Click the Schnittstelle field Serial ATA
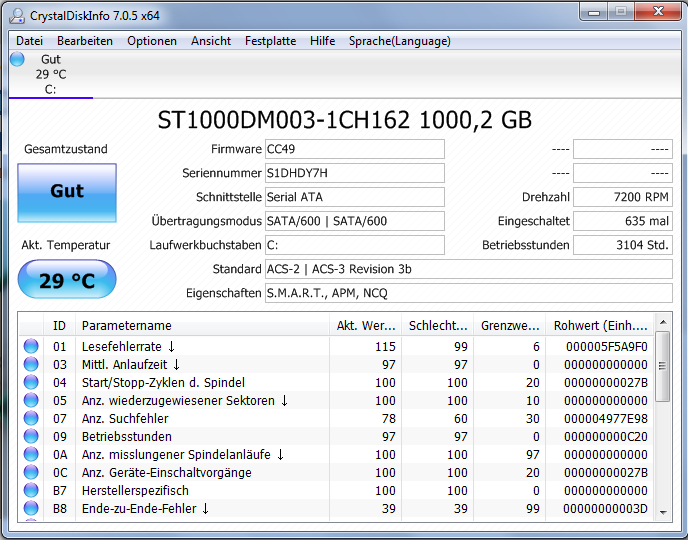Image resolution: width=688 pixels, height=540 pixels. [355, 197]
